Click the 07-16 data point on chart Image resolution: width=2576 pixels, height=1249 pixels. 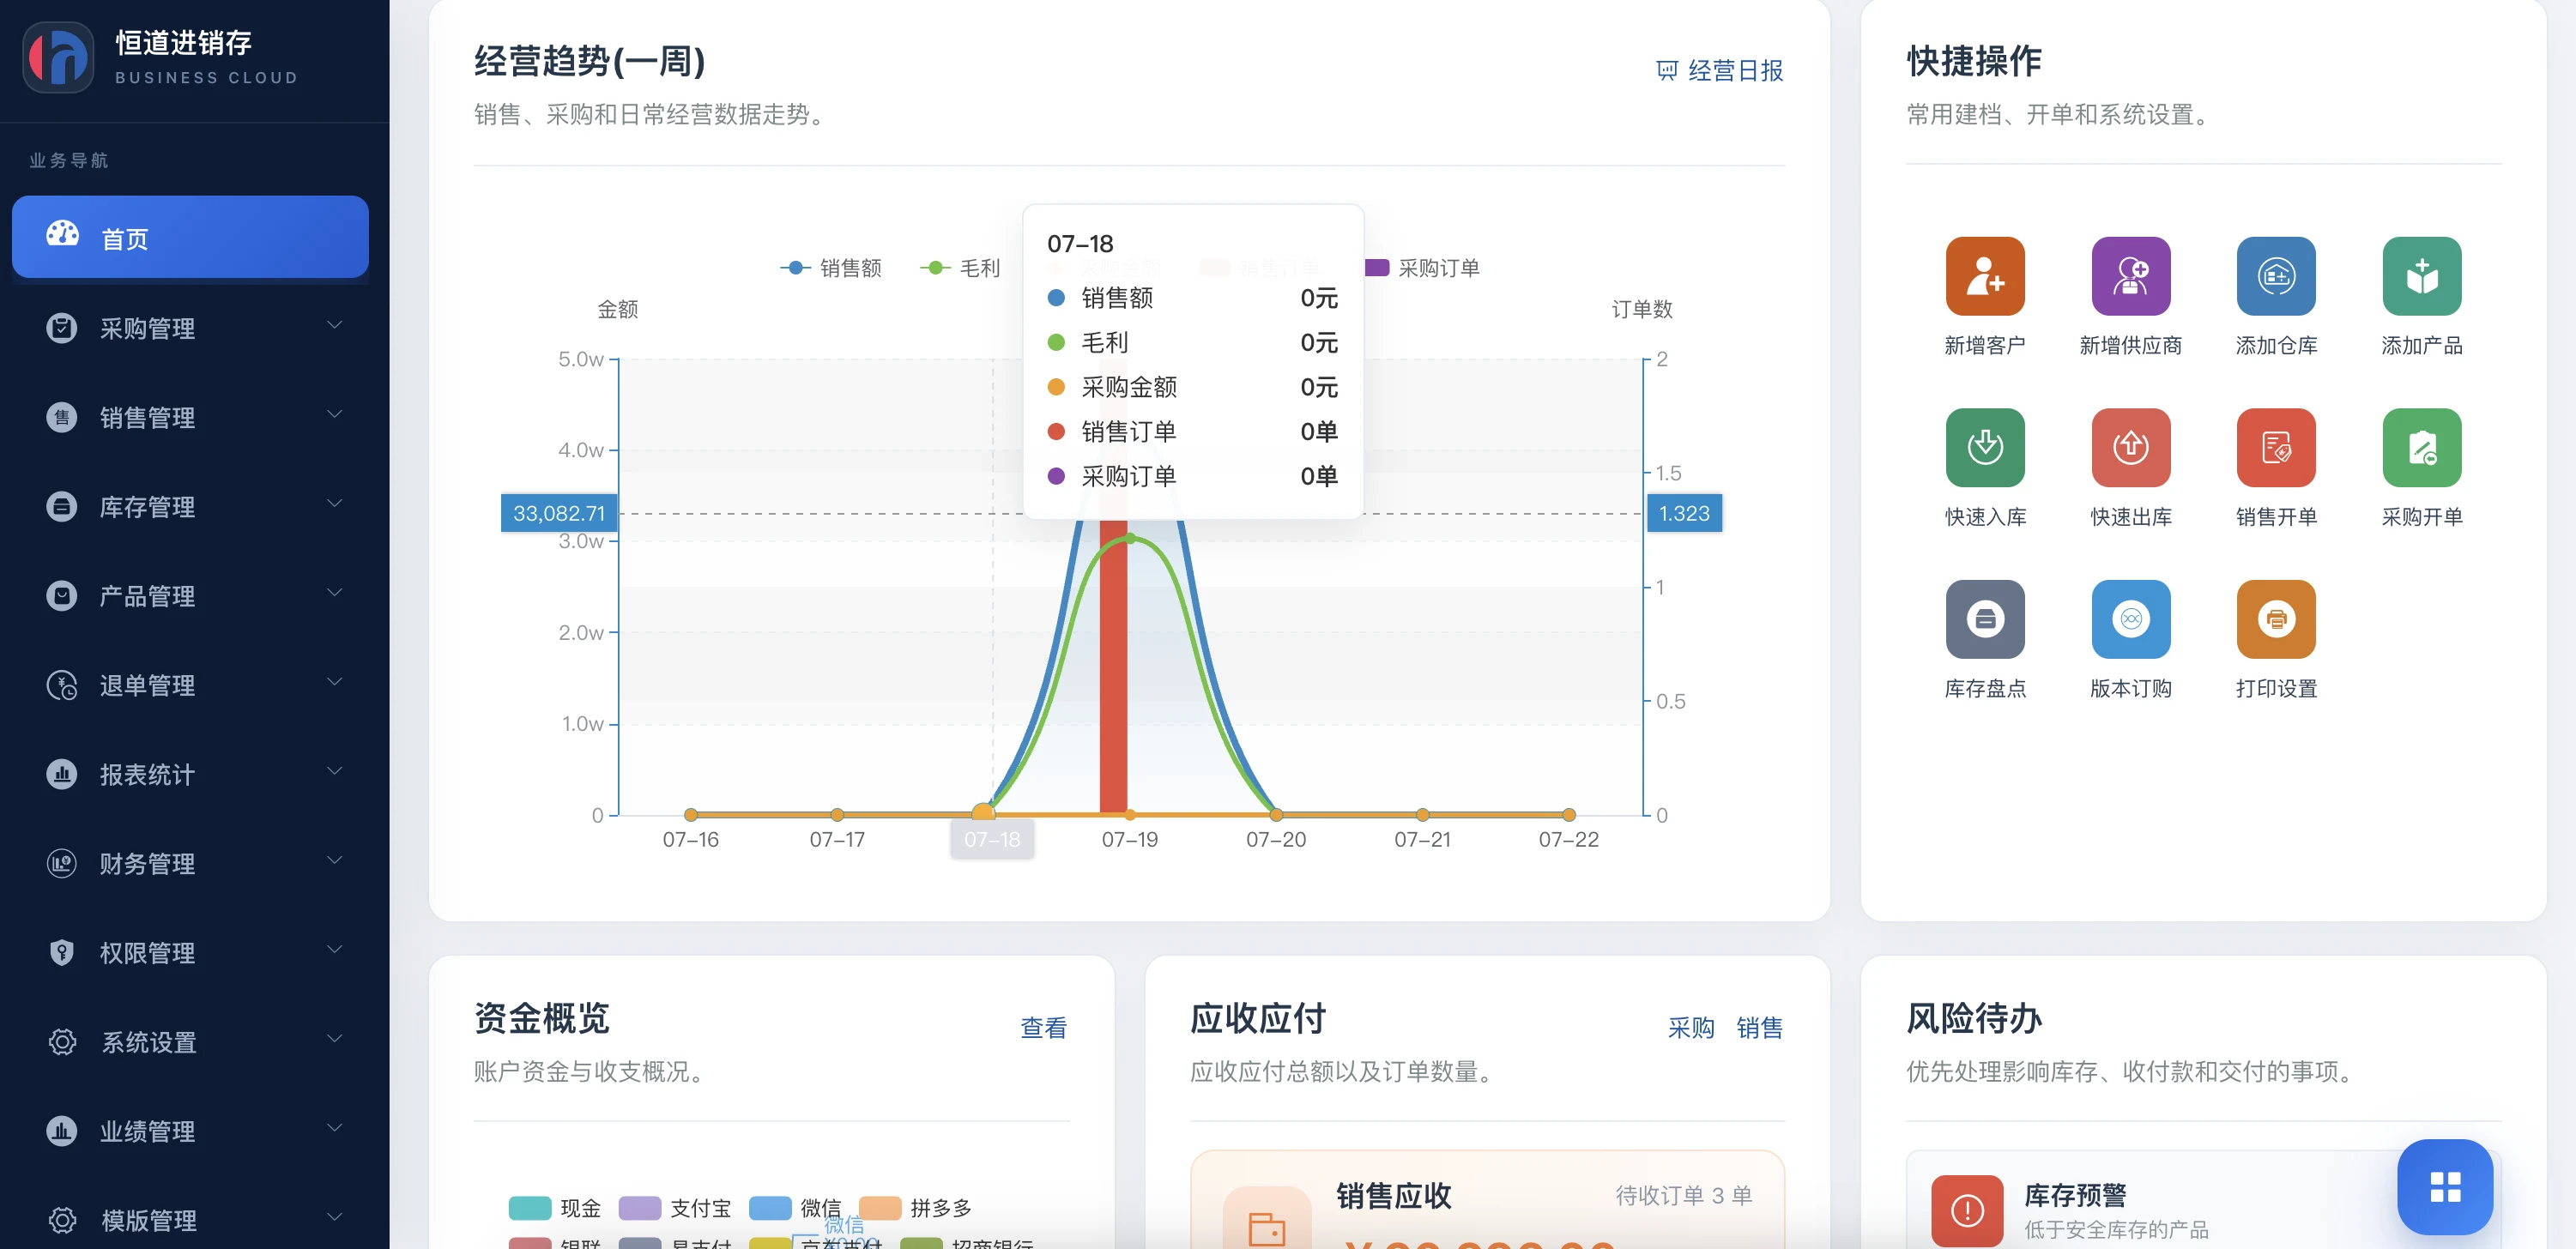pos(691,814)
